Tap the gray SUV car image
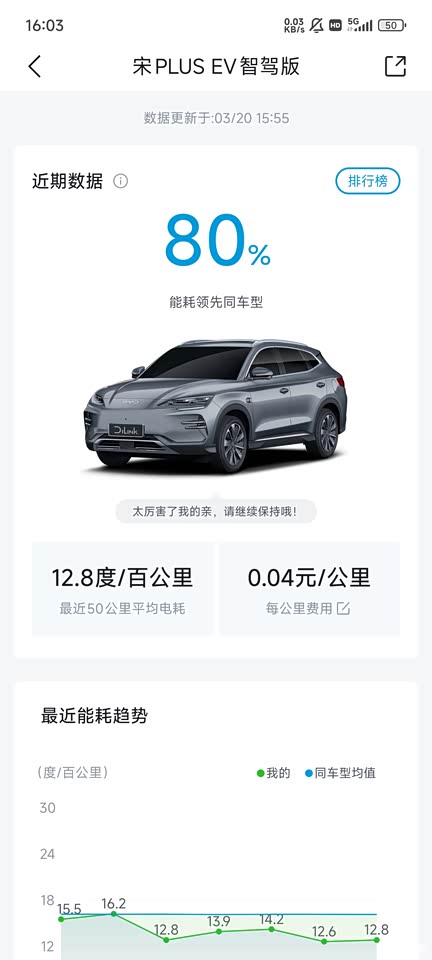Image resolution: width=432 pixels, height=960 pixels. tap(215, 405)
